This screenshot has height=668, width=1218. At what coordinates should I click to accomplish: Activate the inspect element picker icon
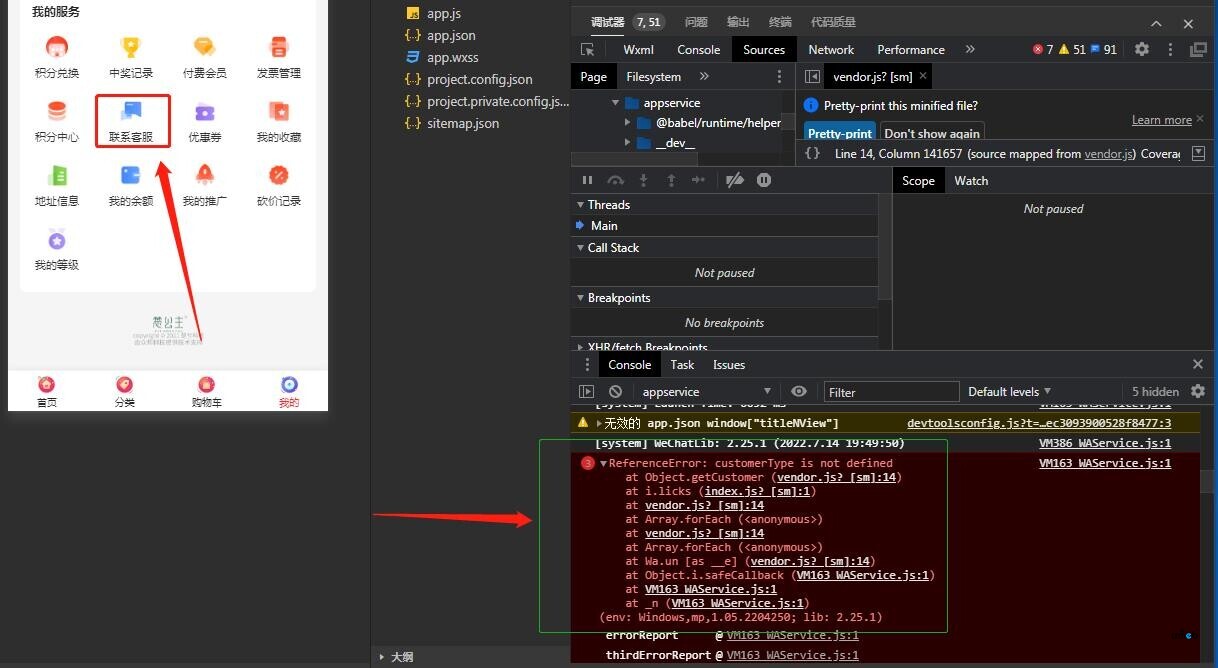coord(588,49)
